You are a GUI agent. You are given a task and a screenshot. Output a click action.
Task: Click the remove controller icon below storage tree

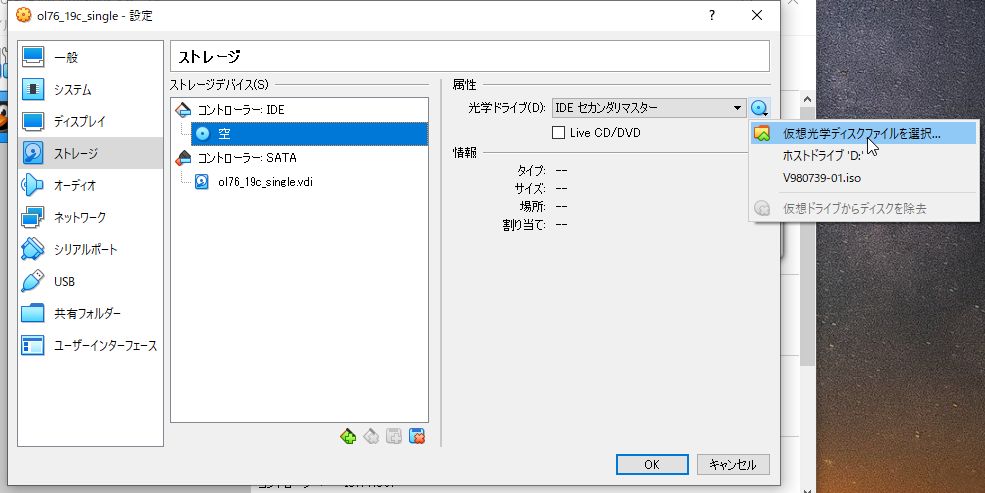(x=371, y=436)
